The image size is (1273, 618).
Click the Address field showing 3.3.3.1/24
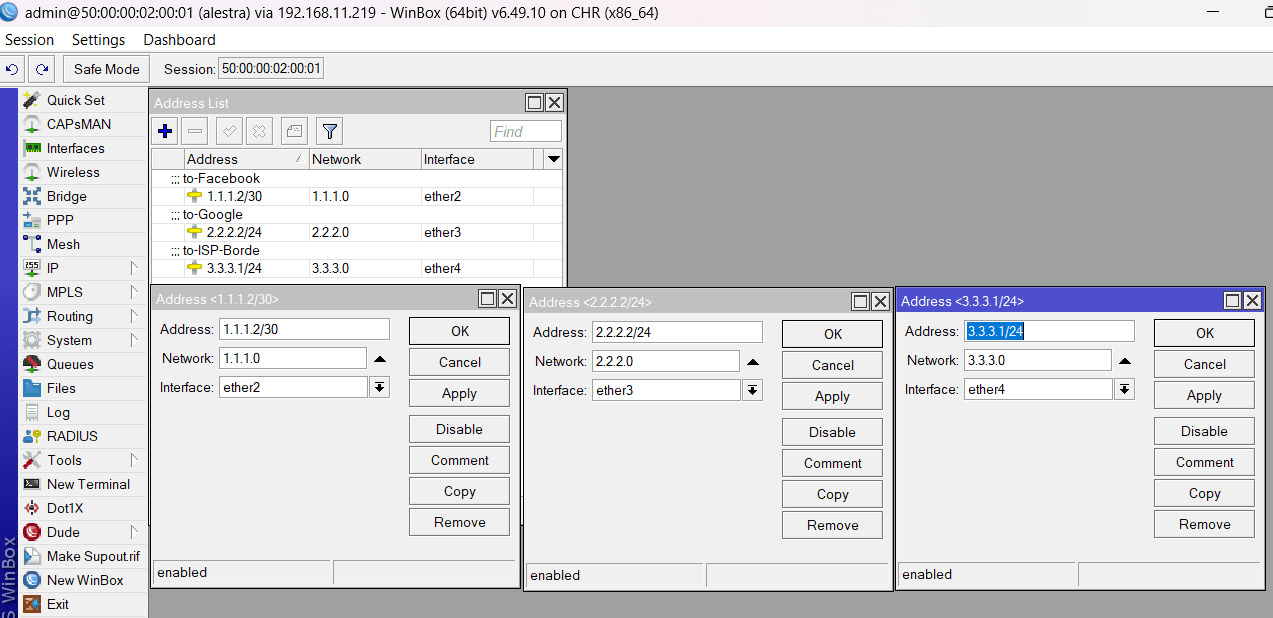pyautogui.click(x=1049, y=331)
